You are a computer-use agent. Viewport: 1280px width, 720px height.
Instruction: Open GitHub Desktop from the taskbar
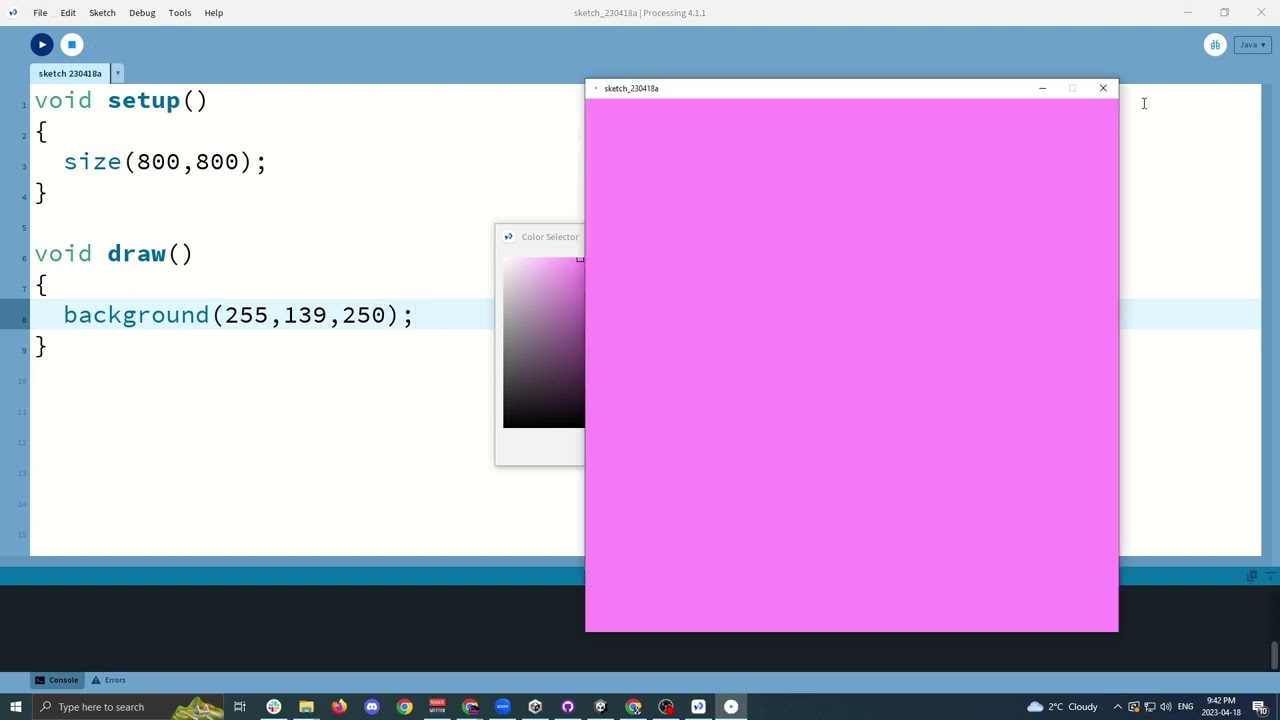click(x=568, y=707)
